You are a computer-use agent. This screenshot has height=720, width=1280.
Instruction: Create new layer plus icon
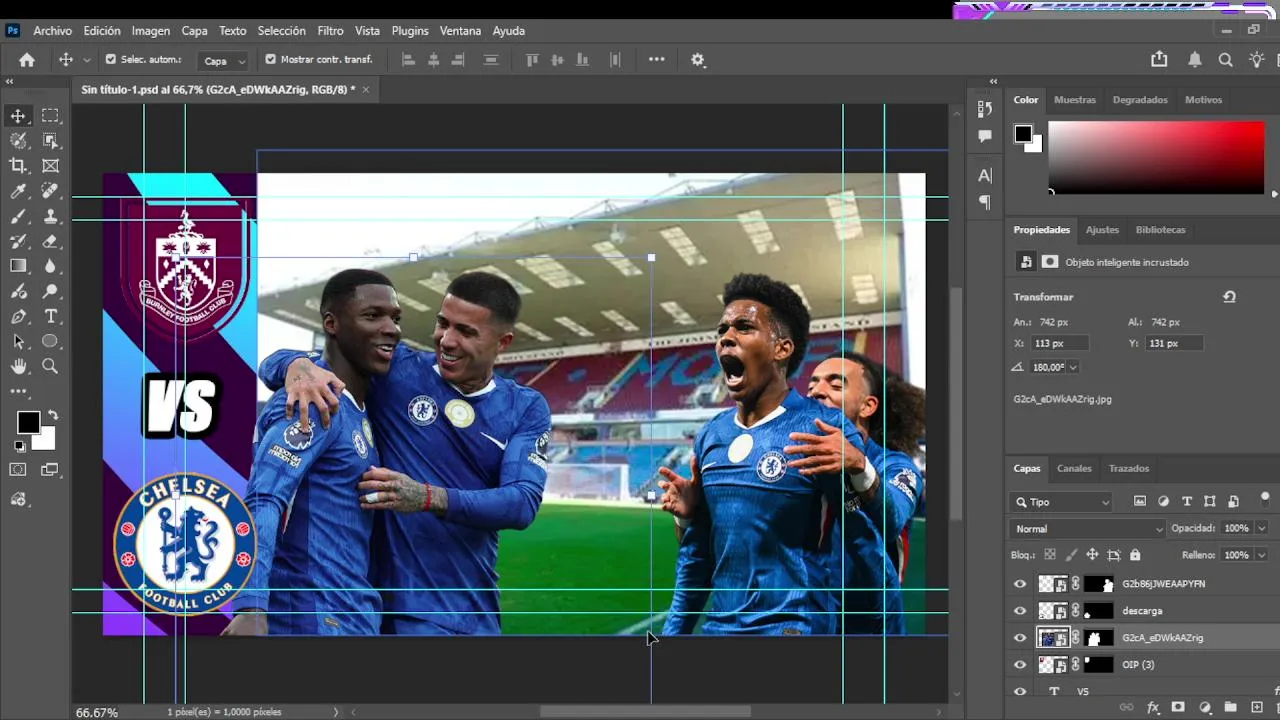[1257, 707]
